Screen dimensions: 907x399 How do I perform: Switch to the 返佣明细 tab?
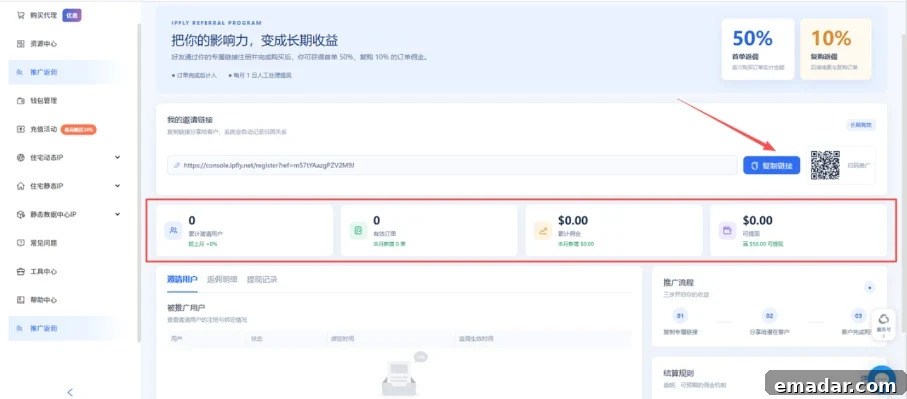click(222, 279)
